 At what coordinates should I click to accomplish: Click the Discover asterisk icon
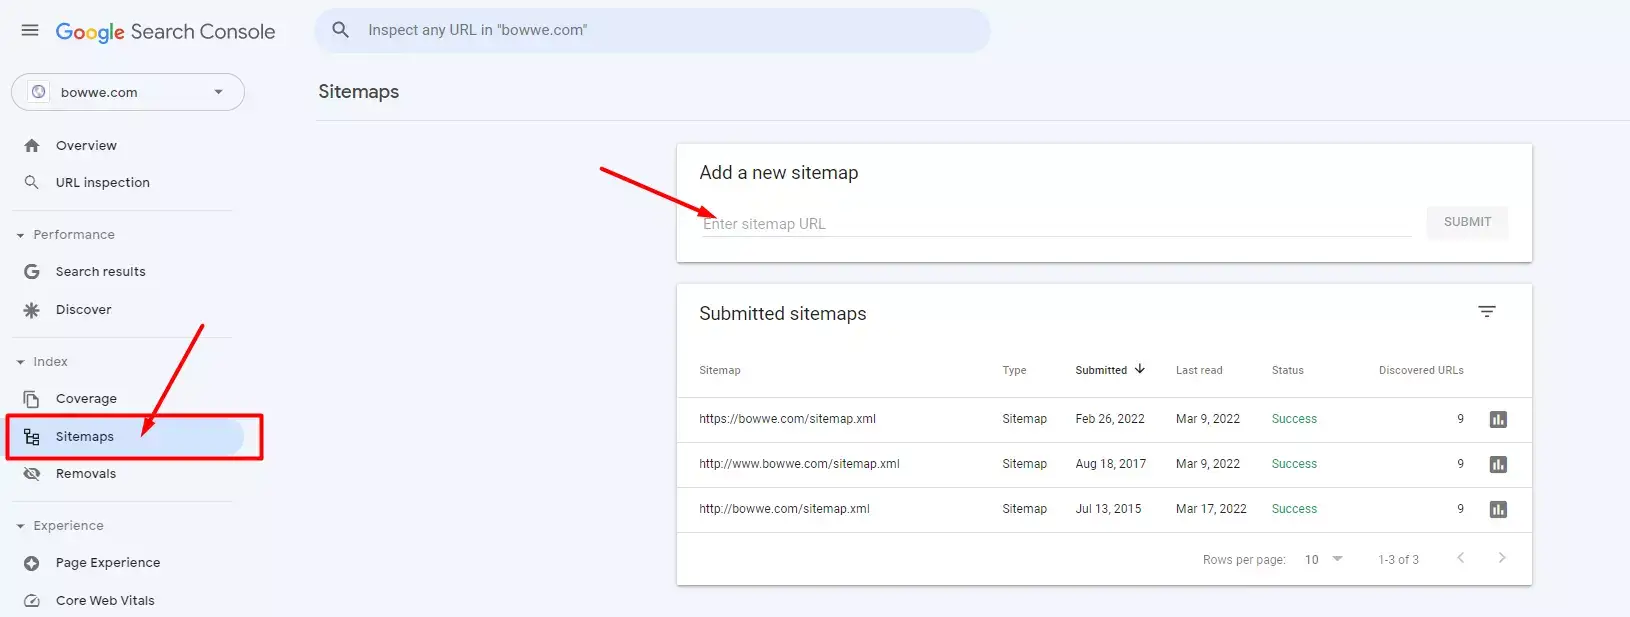(x=32, y=310)
